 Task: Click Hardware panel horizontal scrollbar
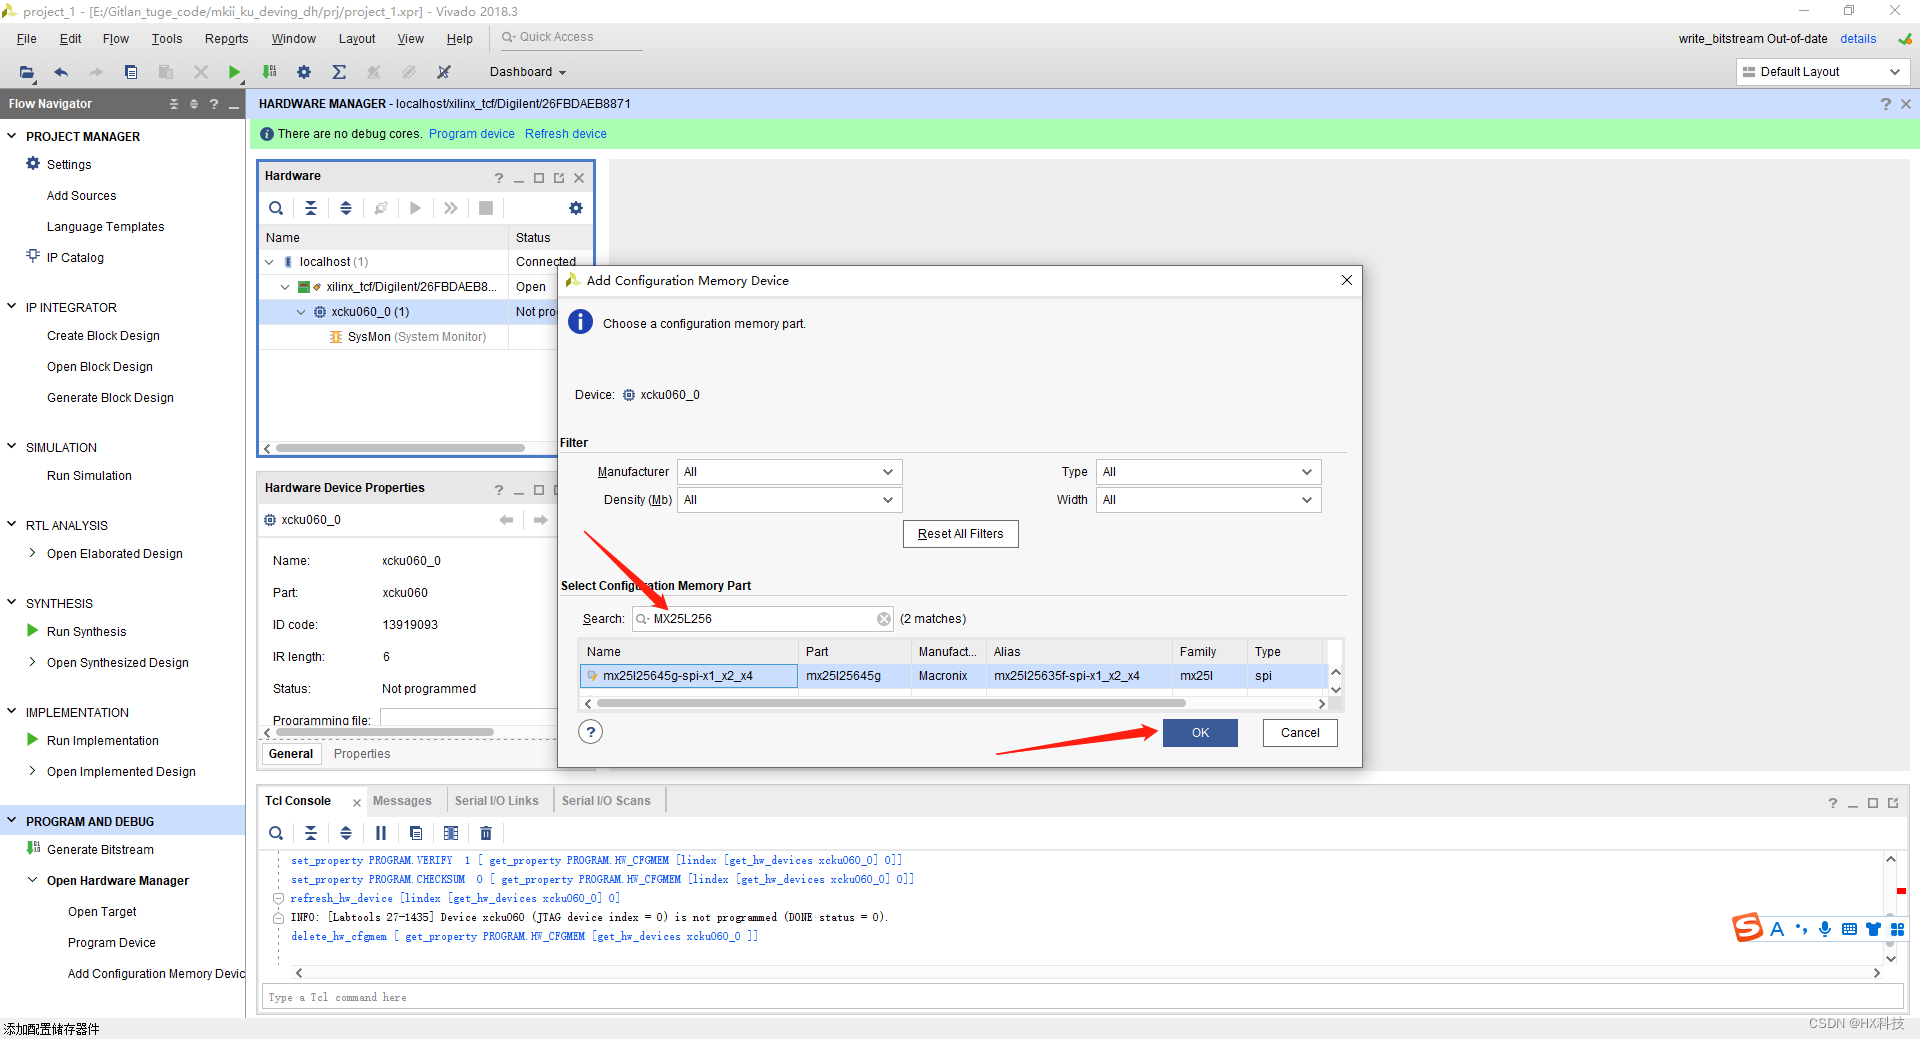[x=400, y=448]
